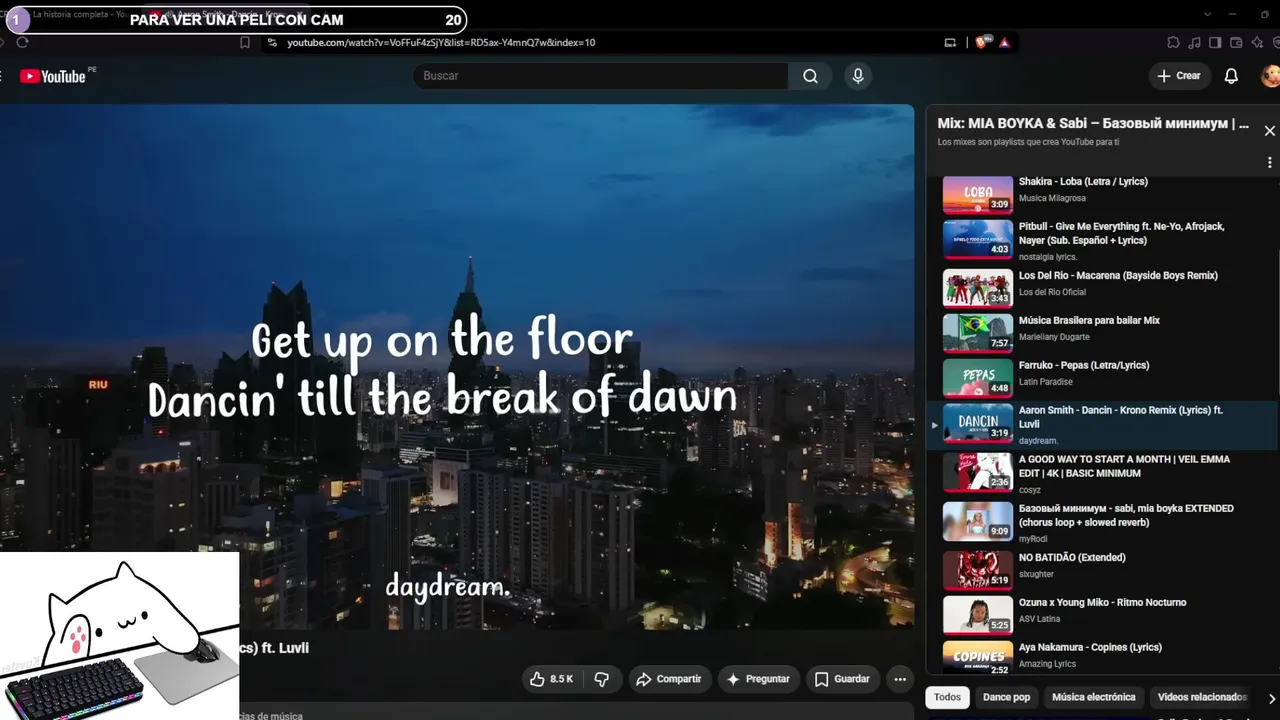Click the Preguntar button
This screenshot has width=1280, height=720.
coord(759,679)
